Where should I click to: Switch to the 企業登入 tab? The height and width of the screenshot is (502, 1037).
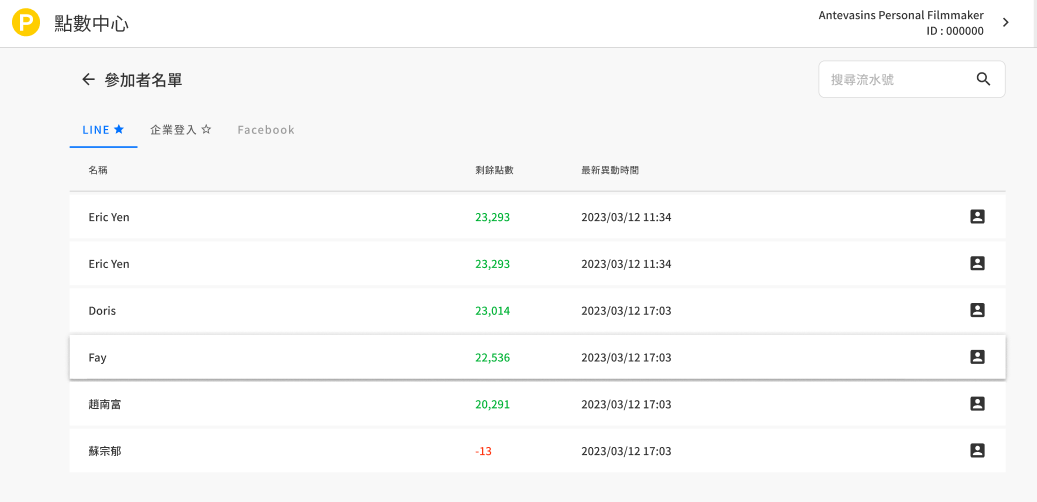pos(180,130)
